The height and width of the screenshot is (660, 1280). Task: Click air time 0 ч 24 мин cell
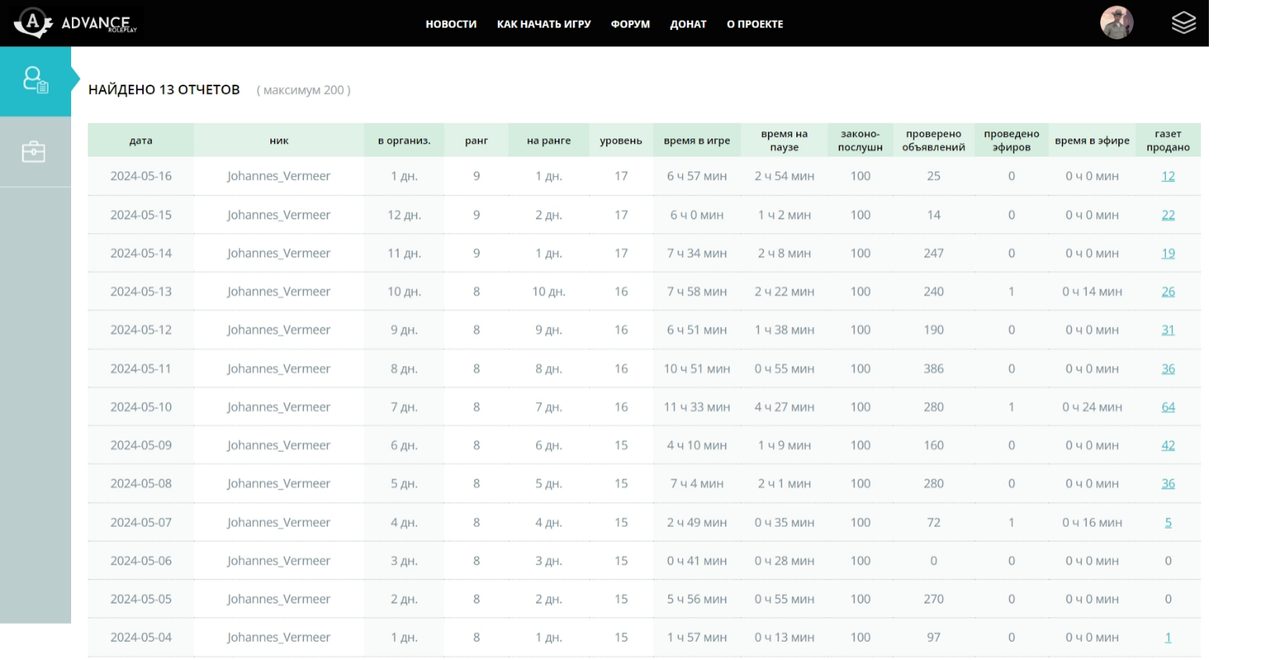[1092, 407]
